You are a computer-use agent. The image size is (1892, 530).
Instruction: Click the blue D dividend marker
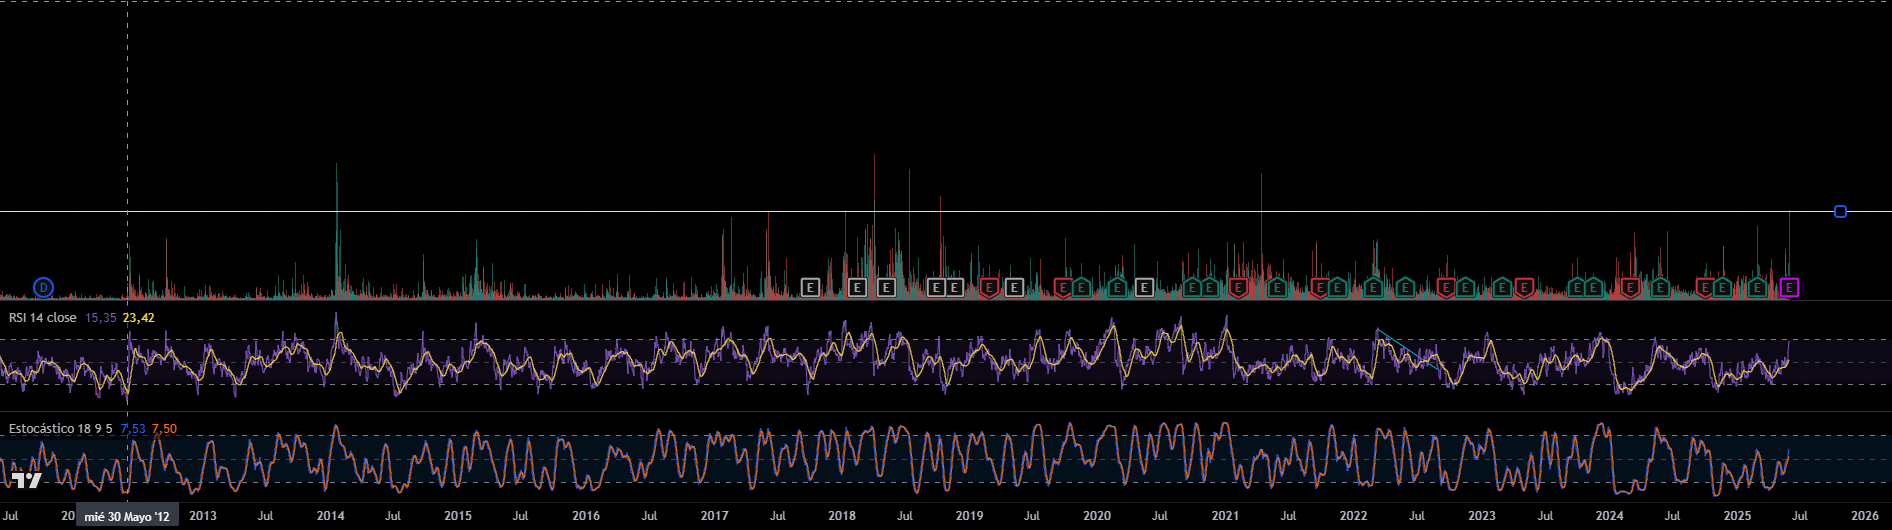(x=43, y=288)
